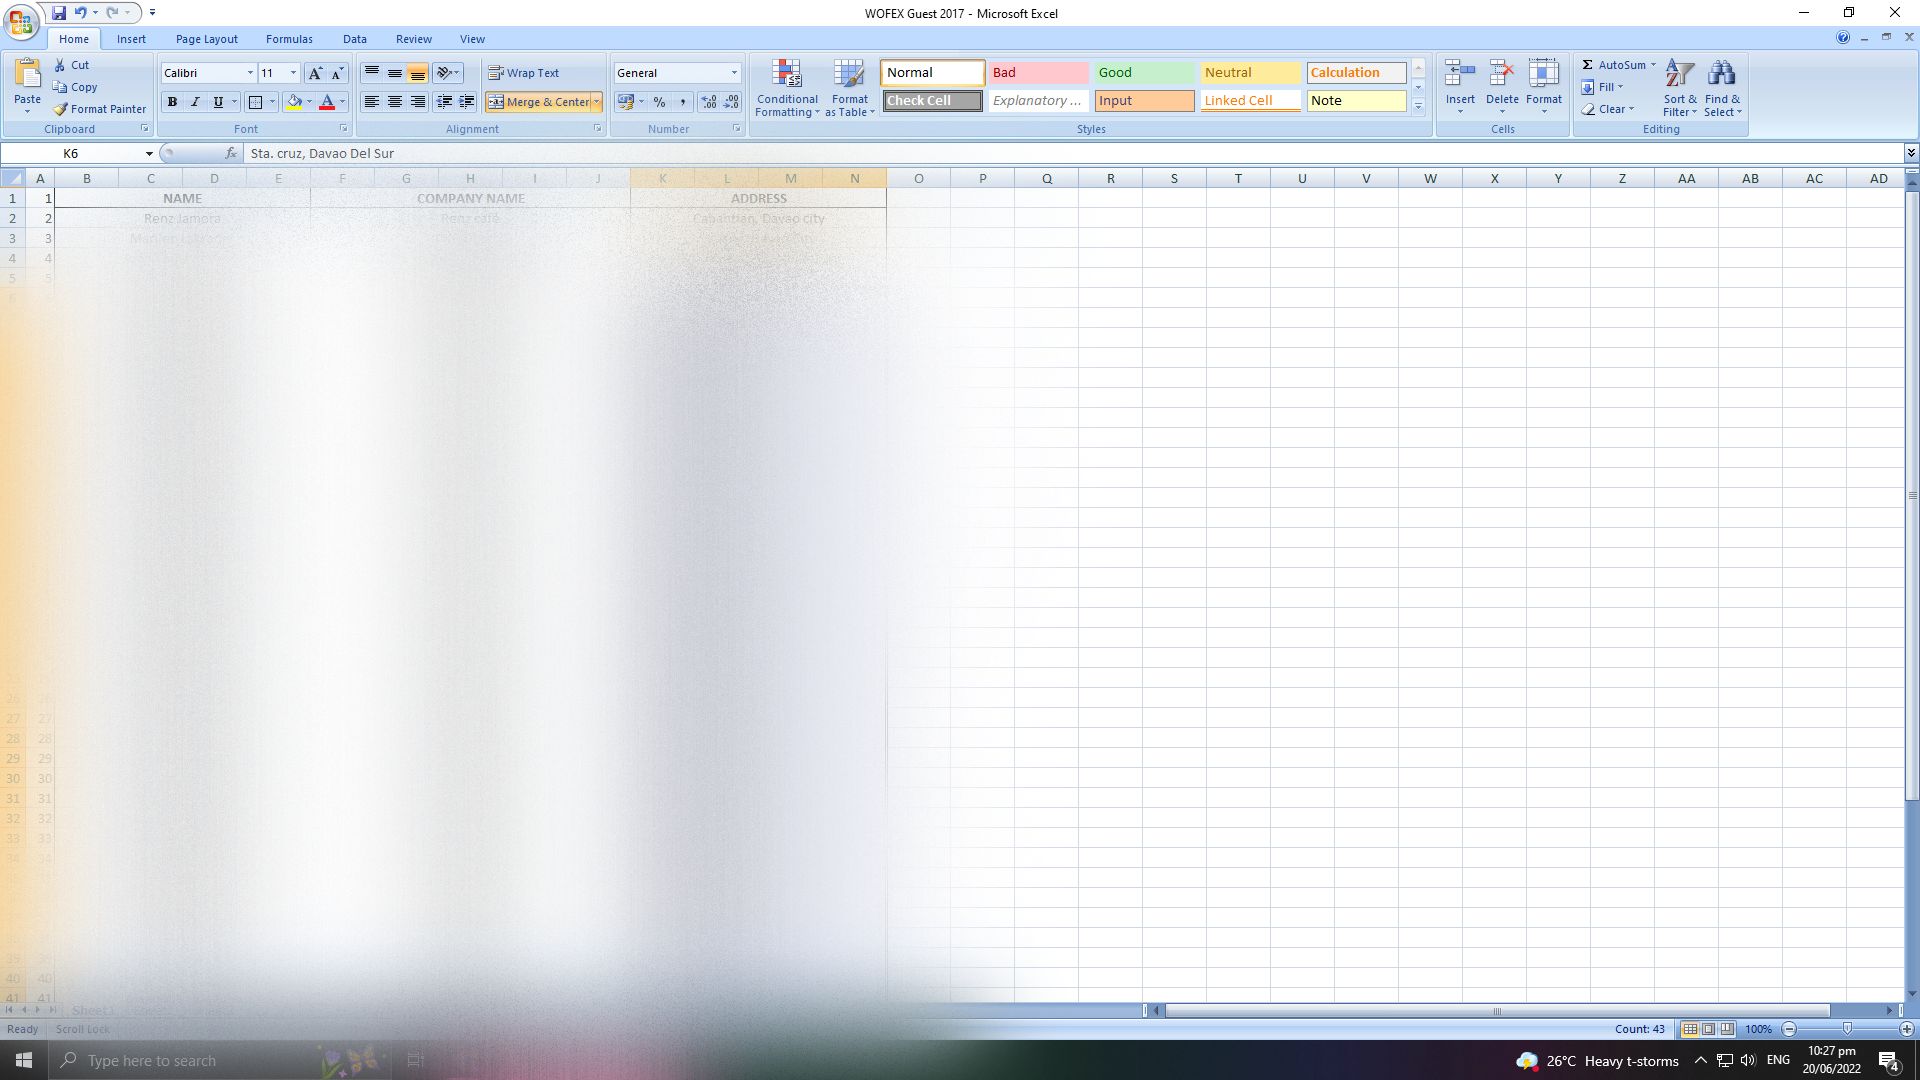This screenshot has width=1920, height=1080.
Task: Click the Format Painter brush icon
Action: tap(61, 109)
